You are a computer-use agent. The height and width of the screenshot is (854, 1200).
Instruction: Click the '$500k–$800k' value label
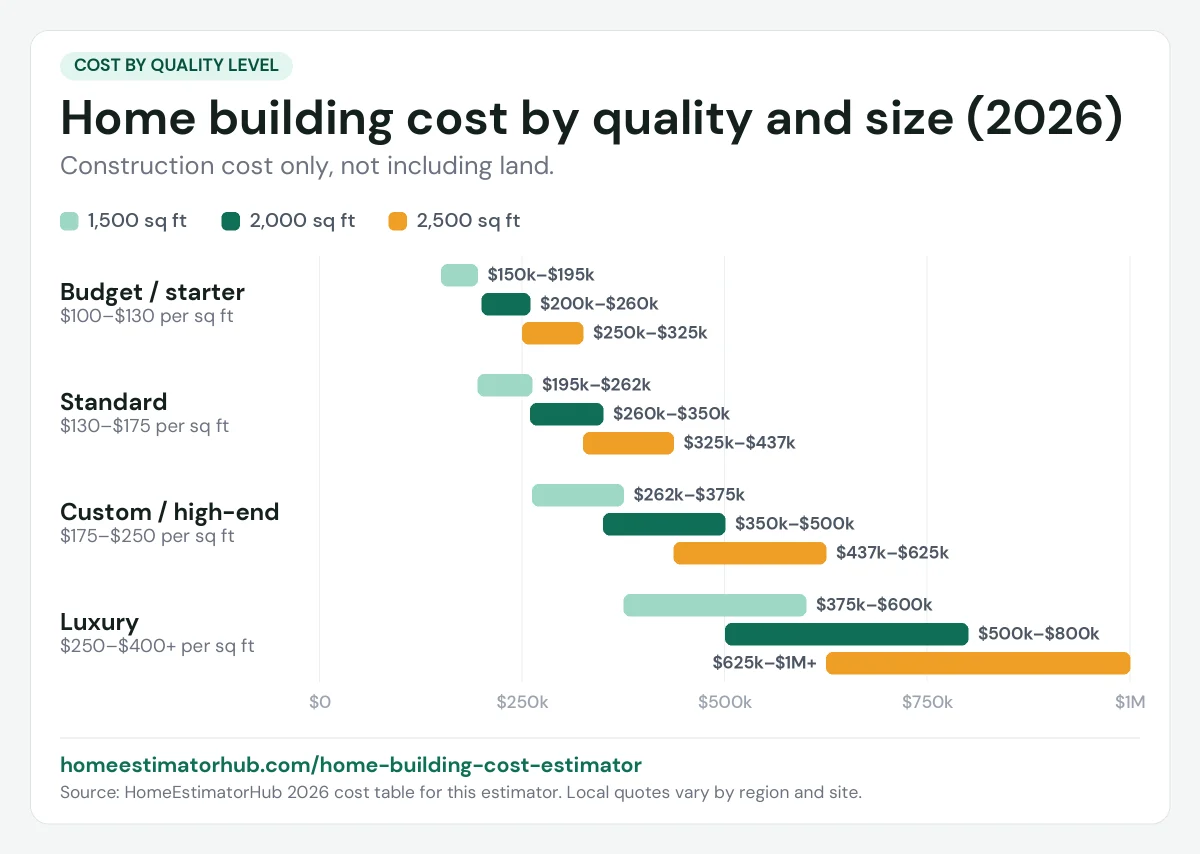click(x=1039, y=634)
